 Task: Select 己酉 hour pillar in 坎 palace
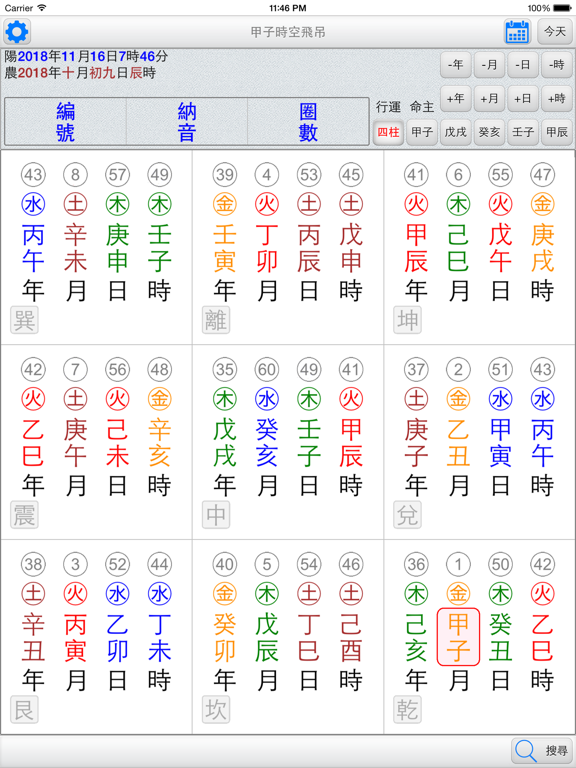pos(351,639)
